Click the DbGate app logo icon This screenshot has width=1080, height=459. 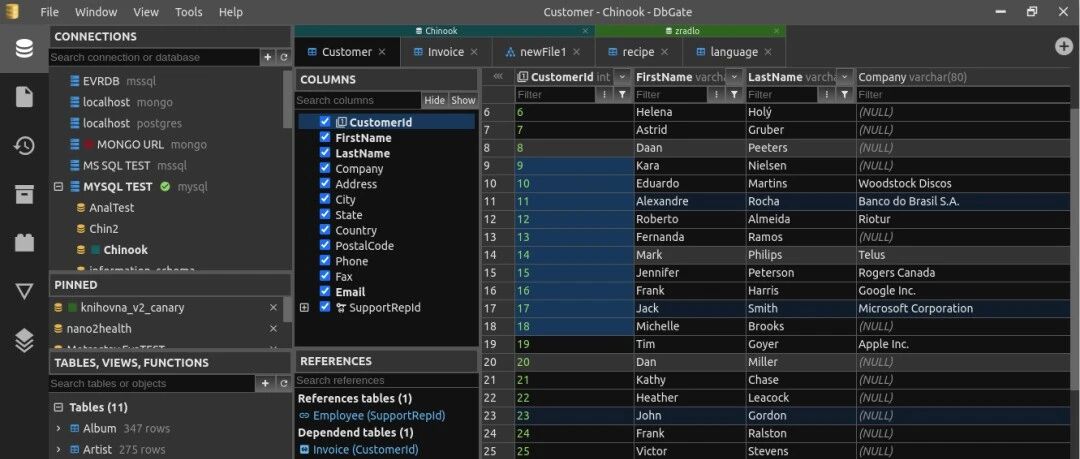click(12, 12)
